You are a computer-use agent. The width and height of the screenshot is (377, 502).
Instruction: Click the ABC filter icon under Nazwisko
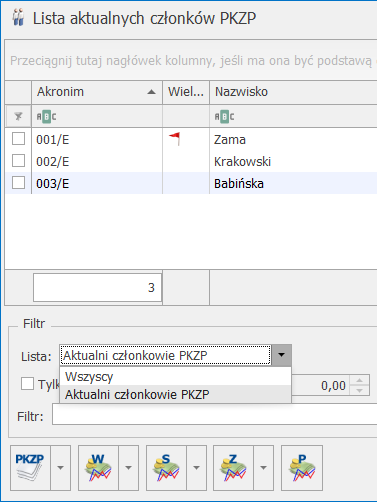(x=224, y=117)
